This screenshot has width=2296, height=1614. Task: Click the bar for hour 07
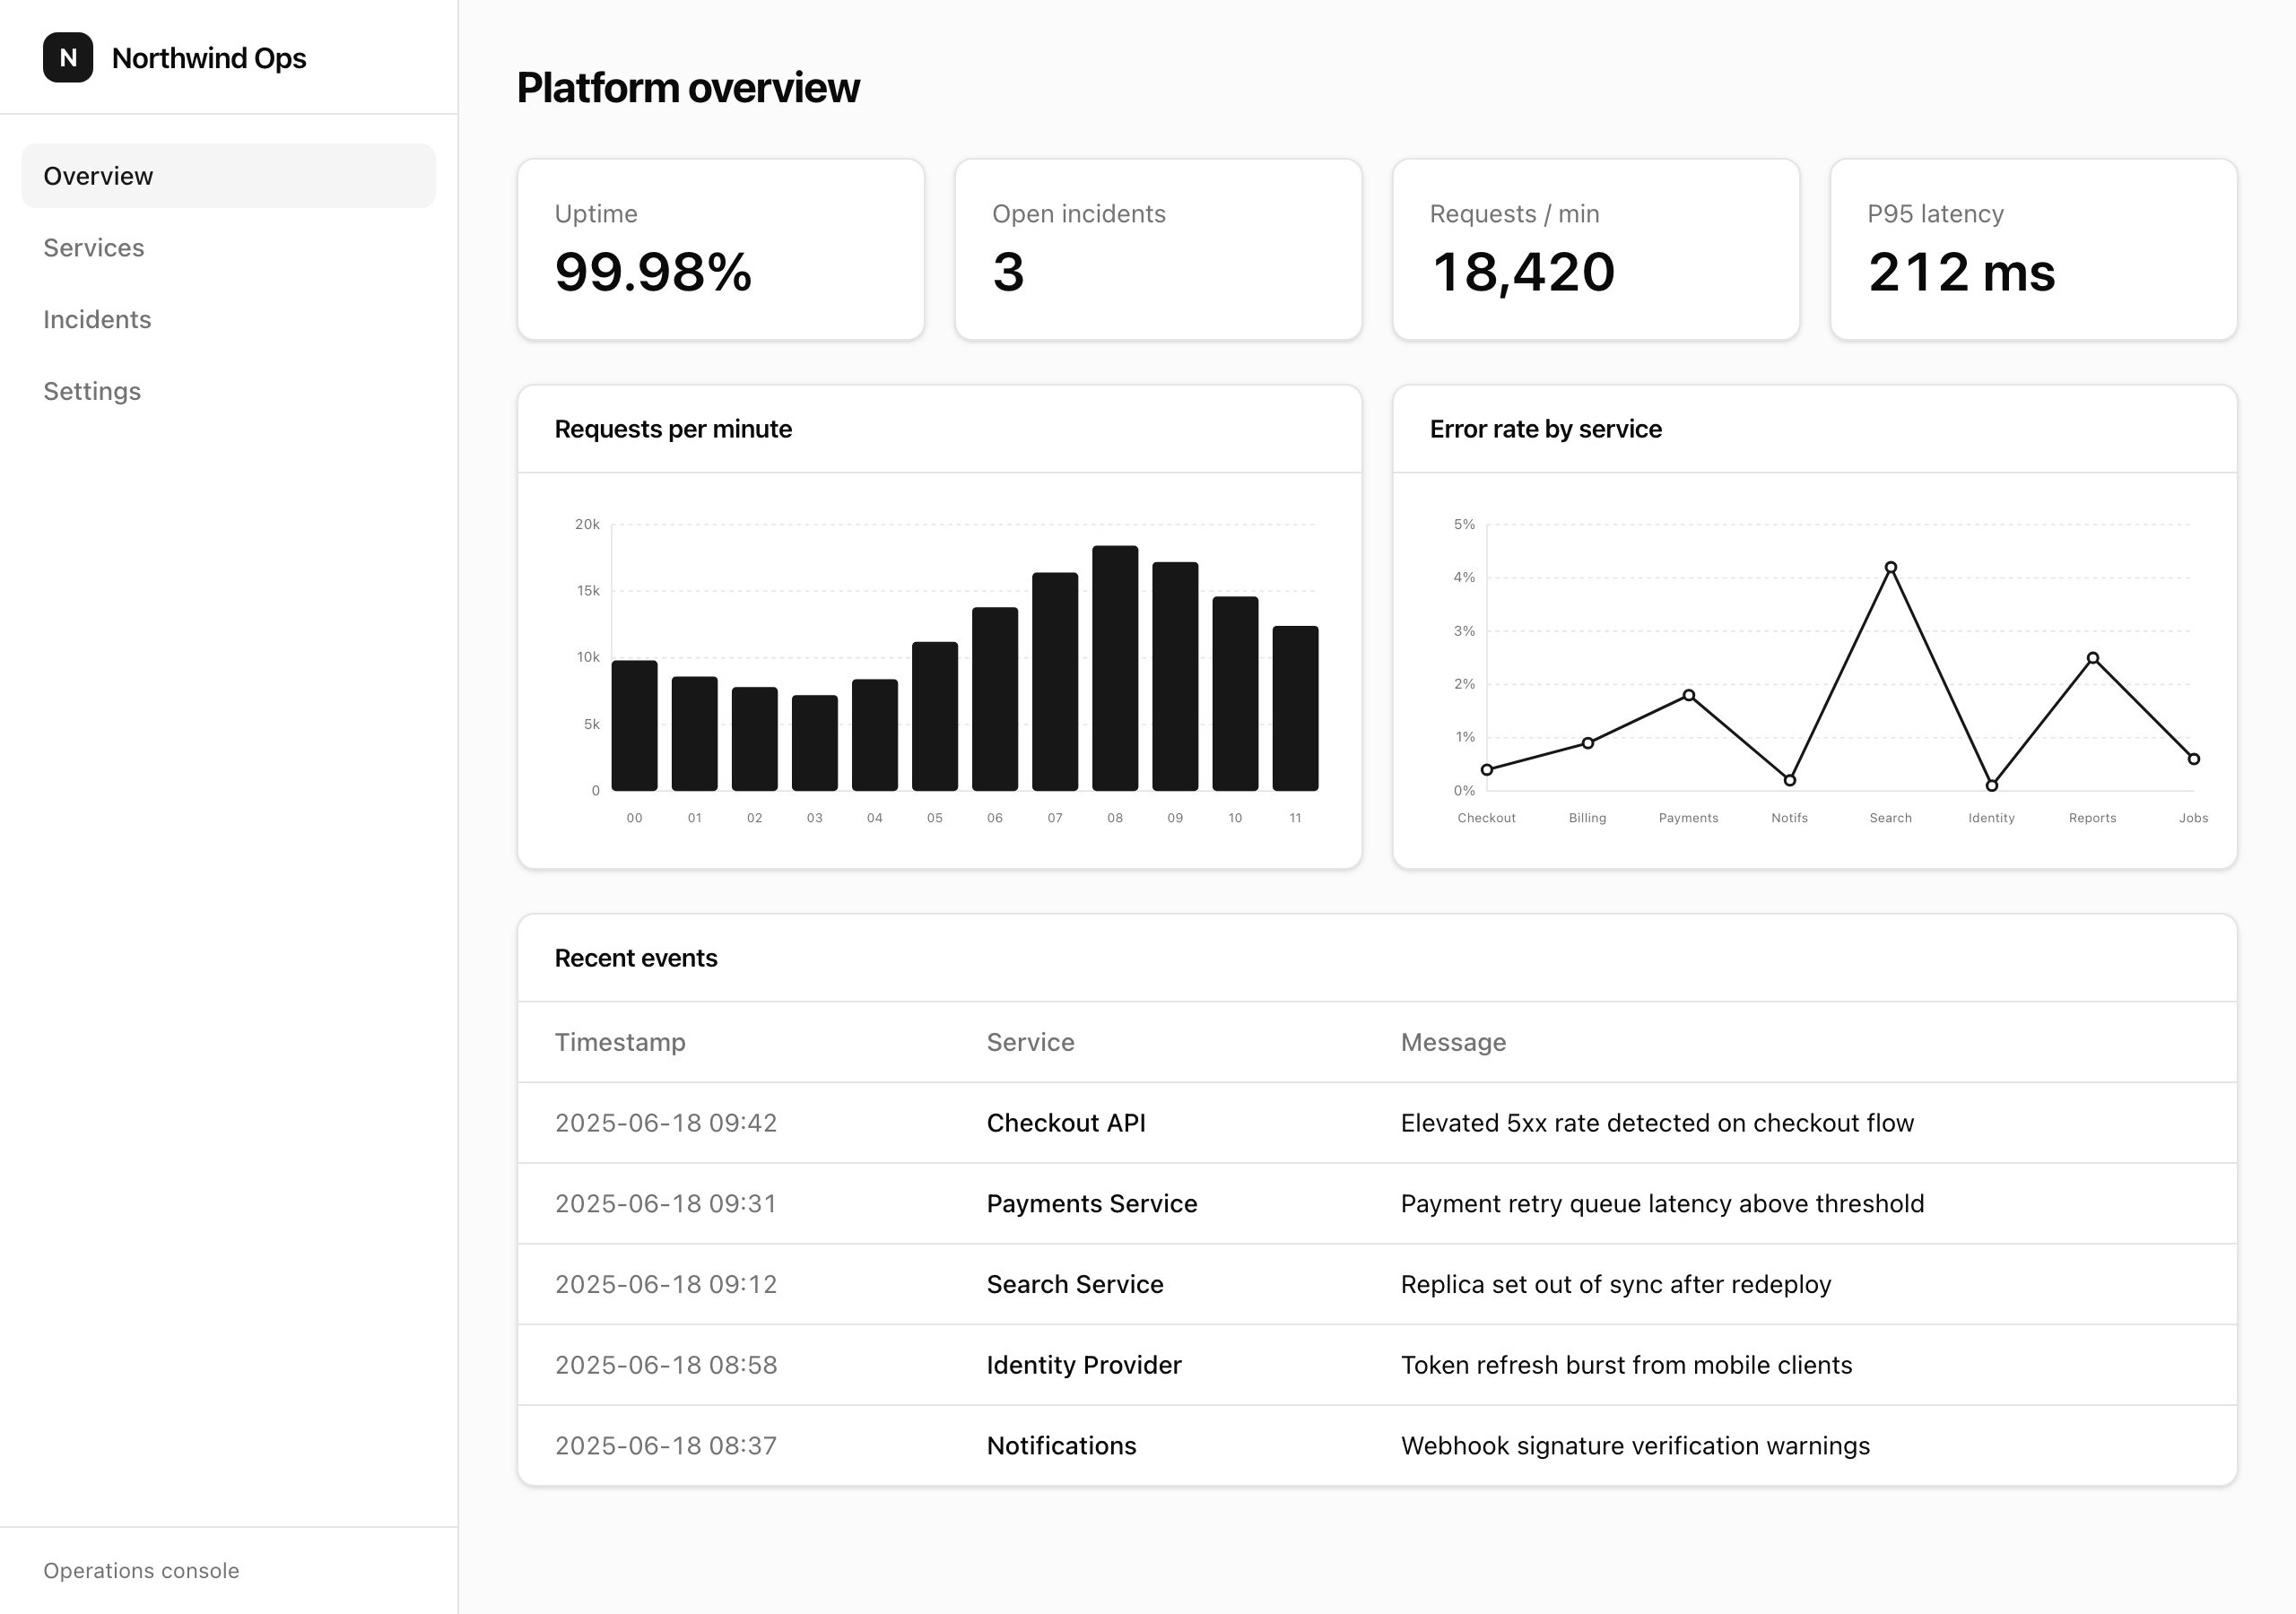coord(1055,682)
